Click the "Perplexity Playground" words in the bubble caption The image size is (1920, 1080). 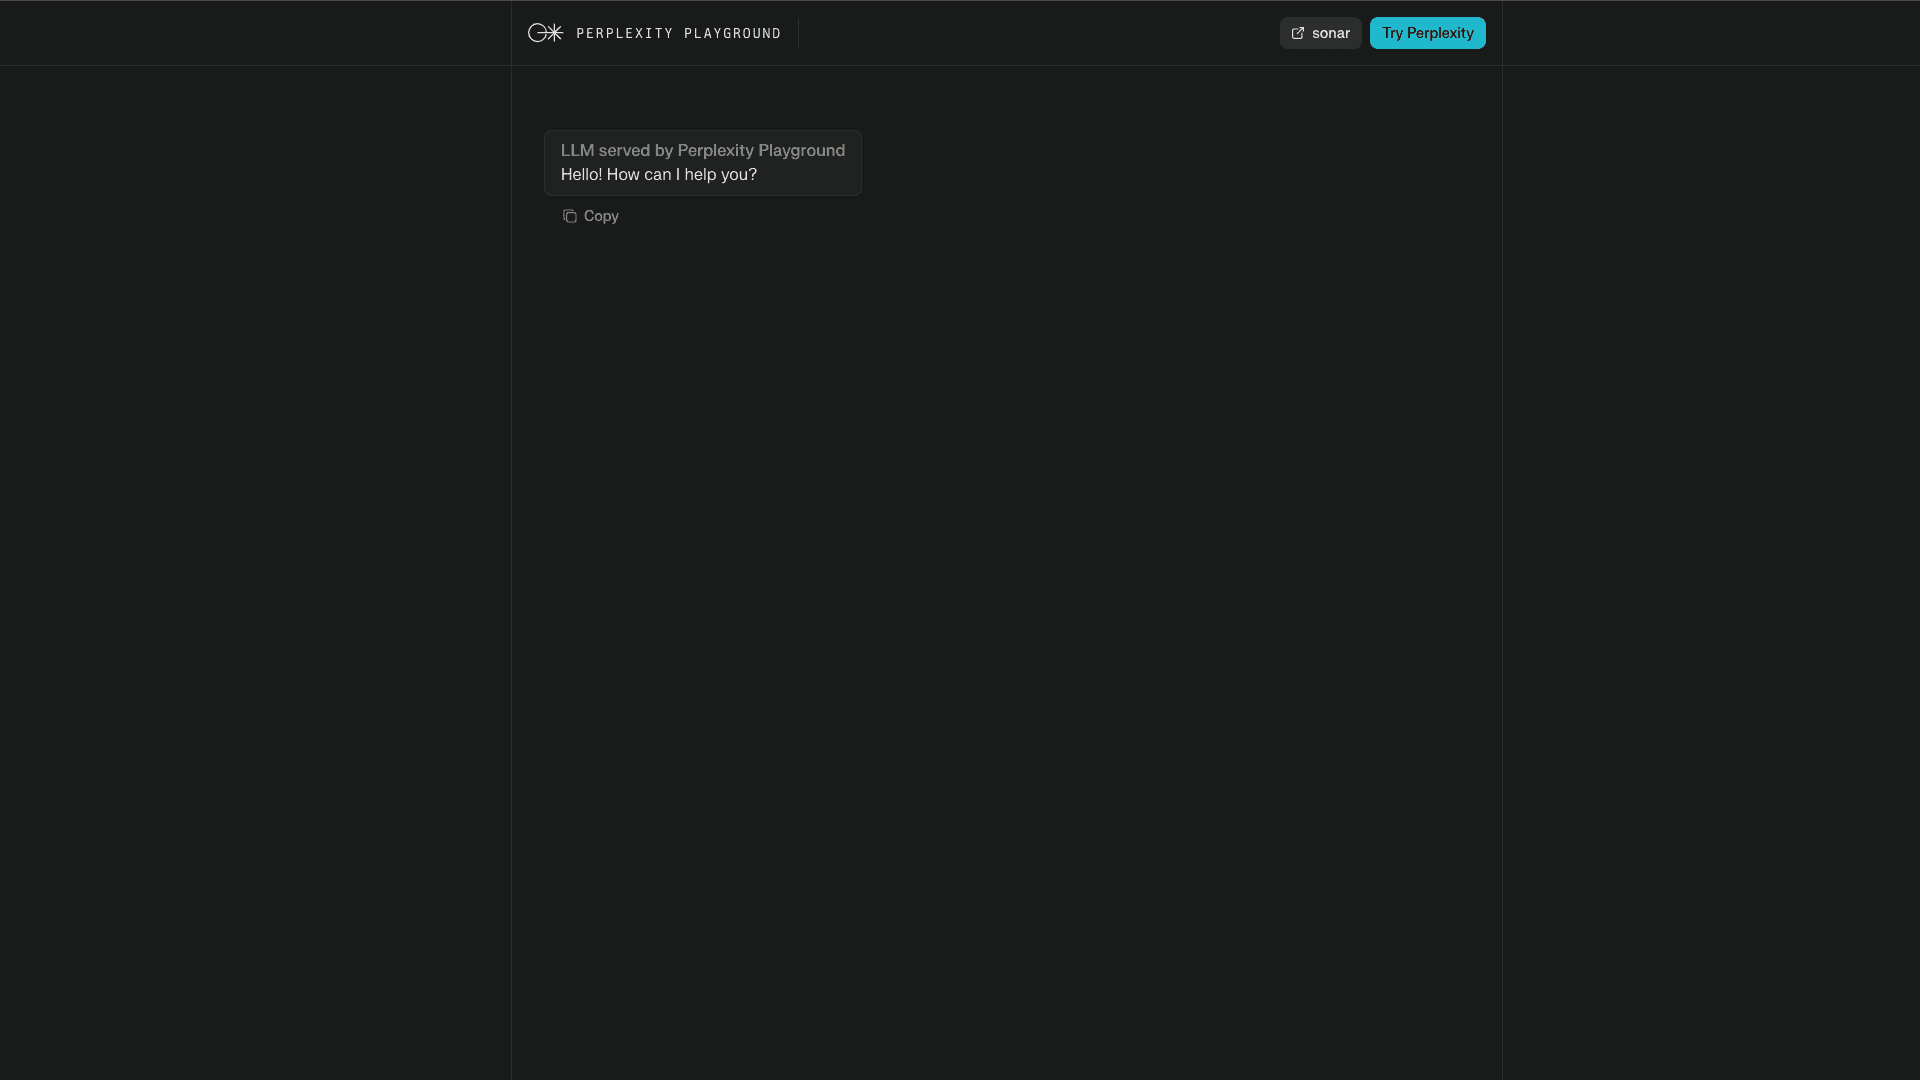coord(761,151)
